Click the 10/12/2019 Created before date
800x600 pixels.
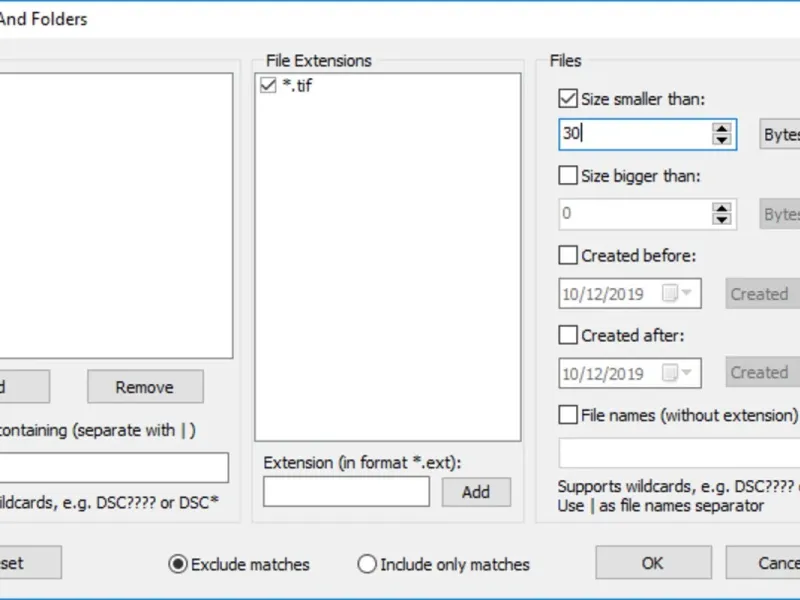coord(604,294)
